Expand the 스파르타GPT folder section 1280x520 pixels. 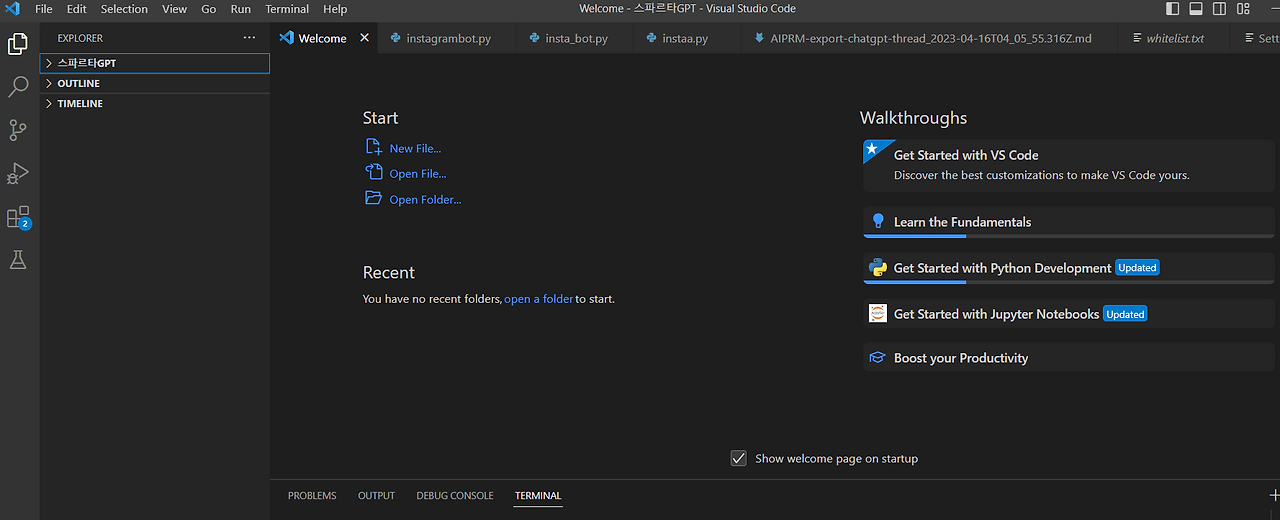click(155, 63)
